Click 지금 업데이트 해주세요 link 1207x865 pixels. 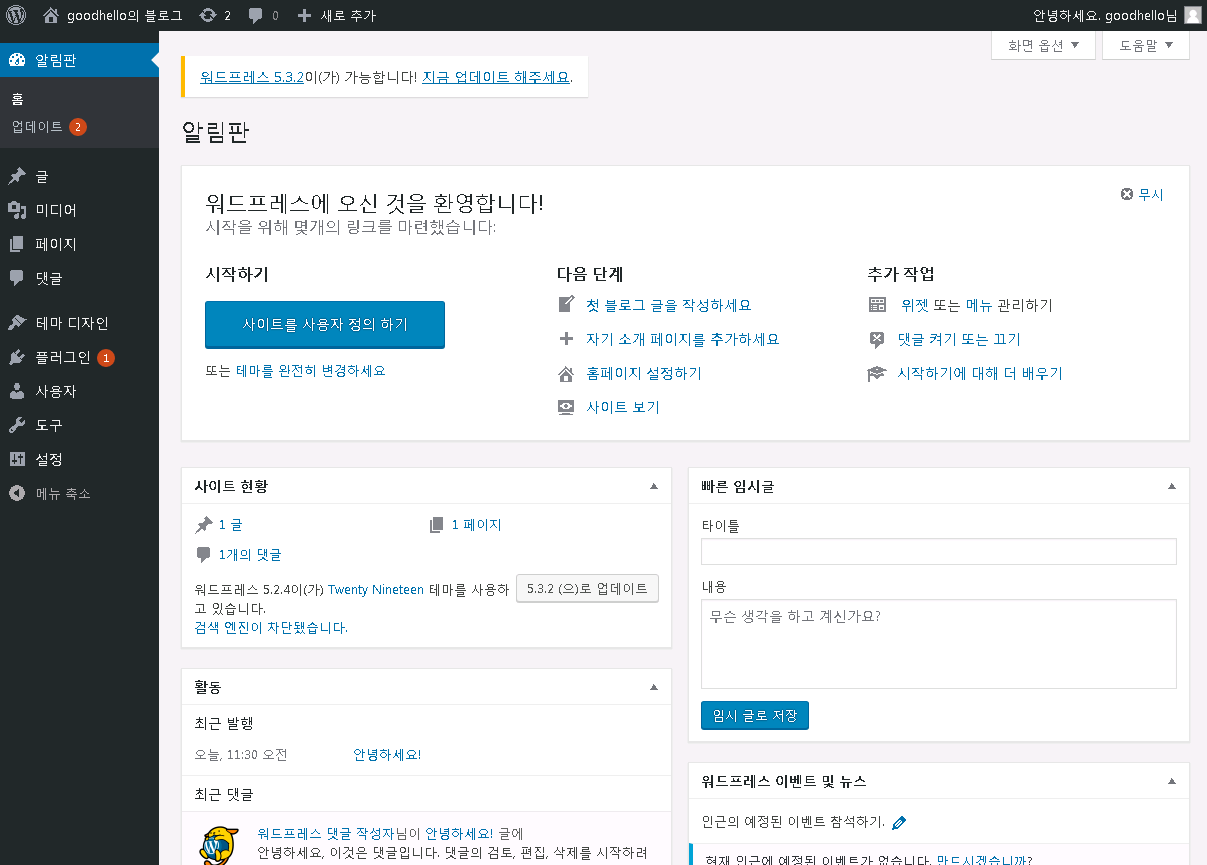pyautogui.click(x=496, y=76)
